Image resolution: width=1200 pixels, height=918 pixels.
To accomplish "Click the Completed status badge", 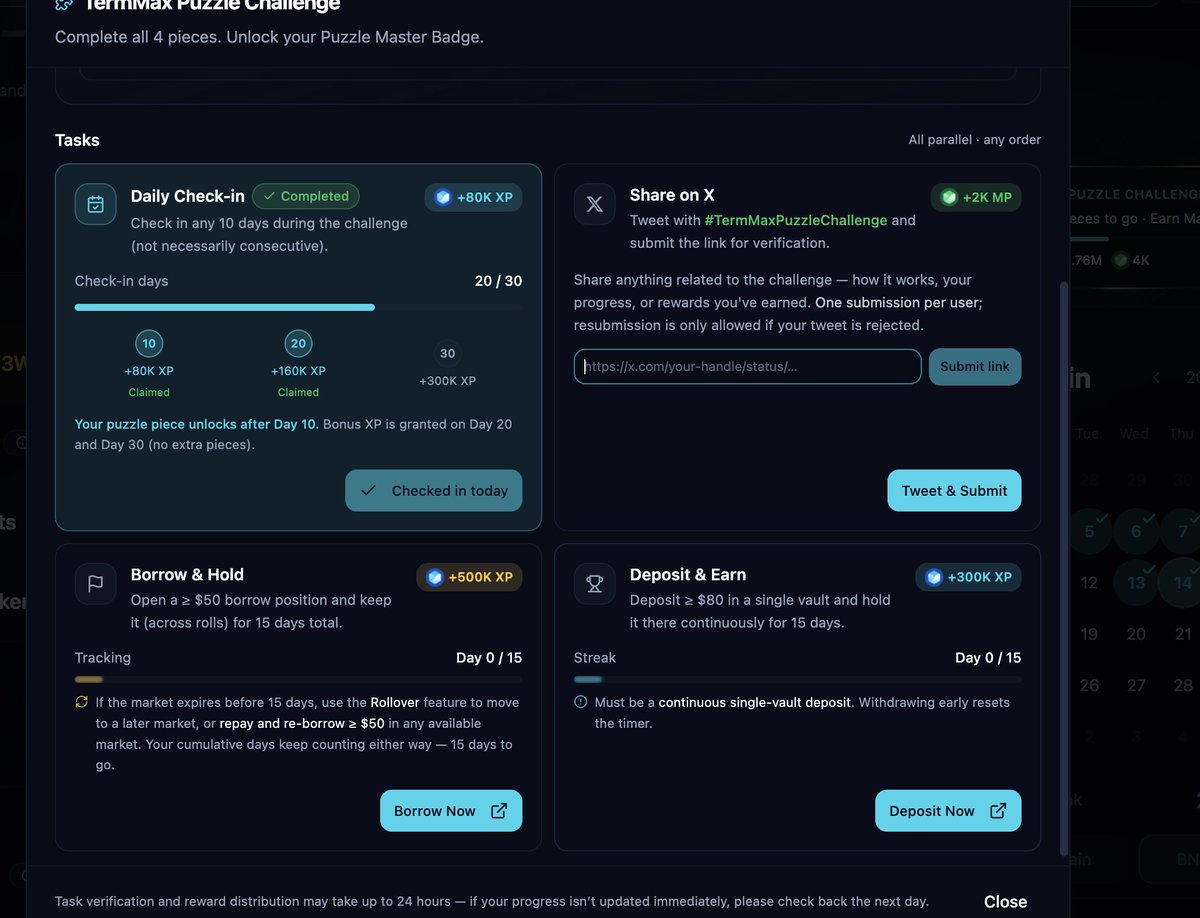I will tap(306, 196).
